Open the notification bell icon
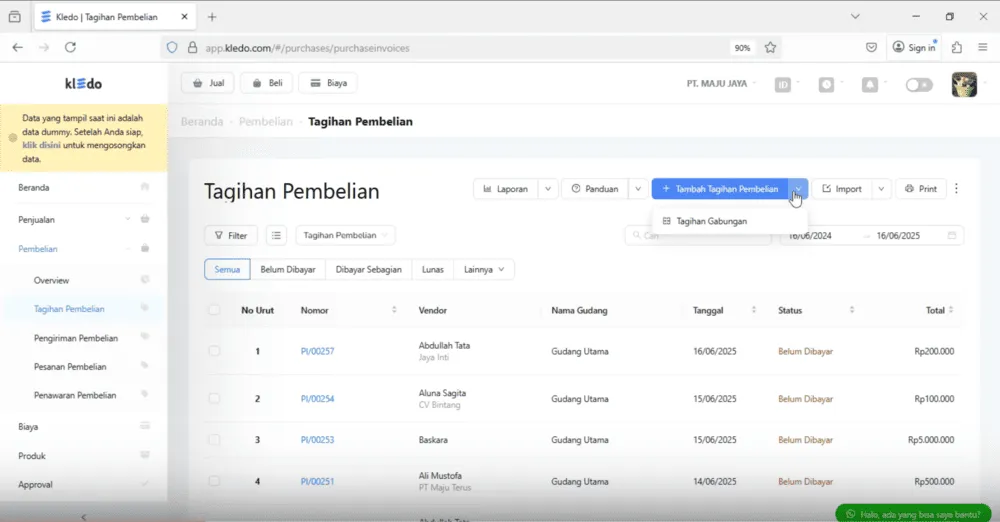 869,84
